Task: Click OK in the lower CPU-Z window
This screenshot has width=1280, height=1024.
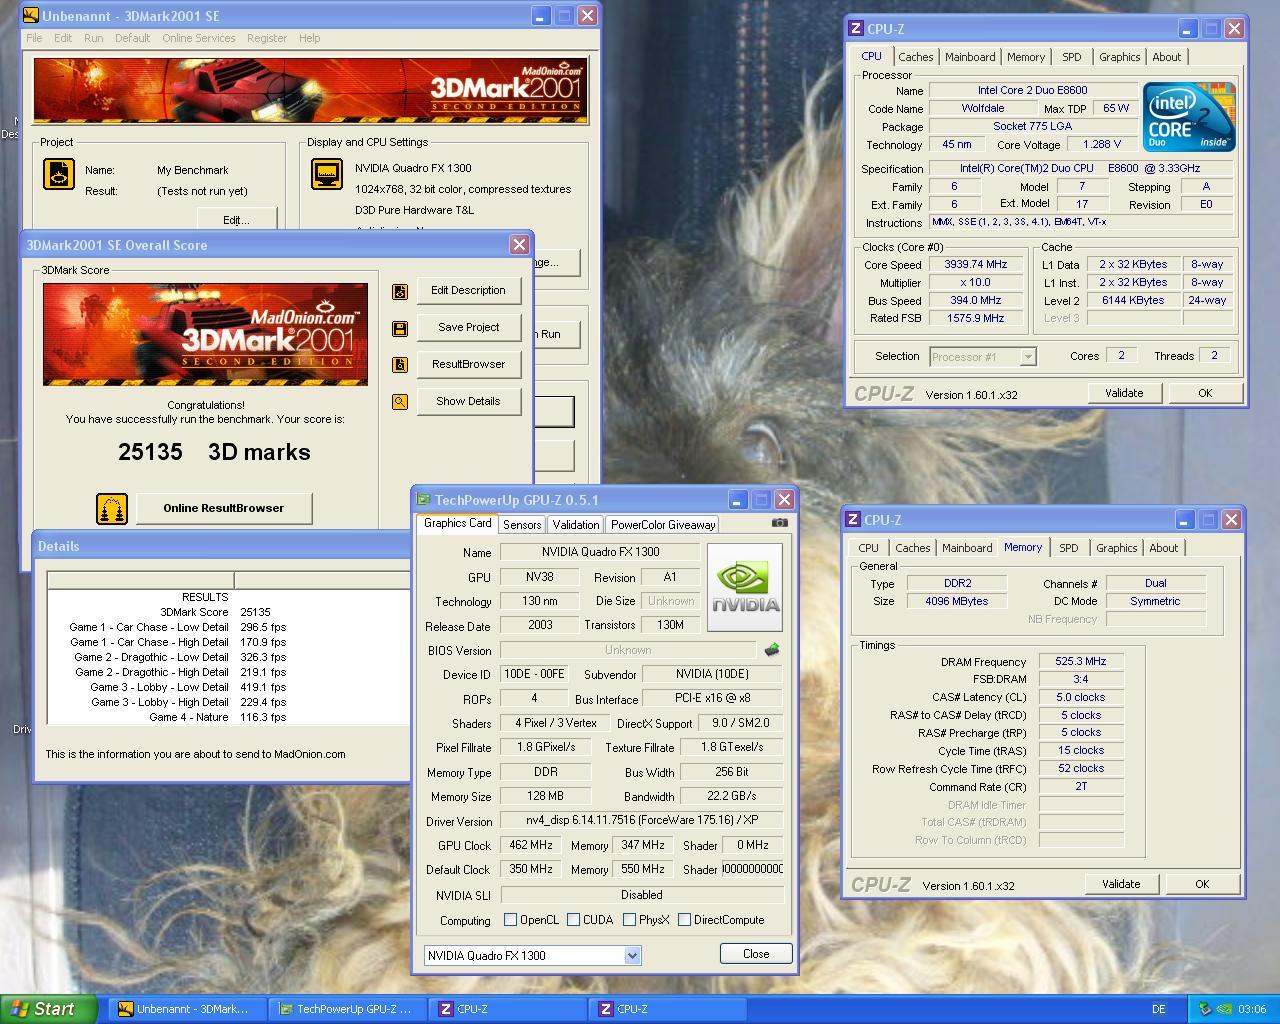Action: [1202, 884]
